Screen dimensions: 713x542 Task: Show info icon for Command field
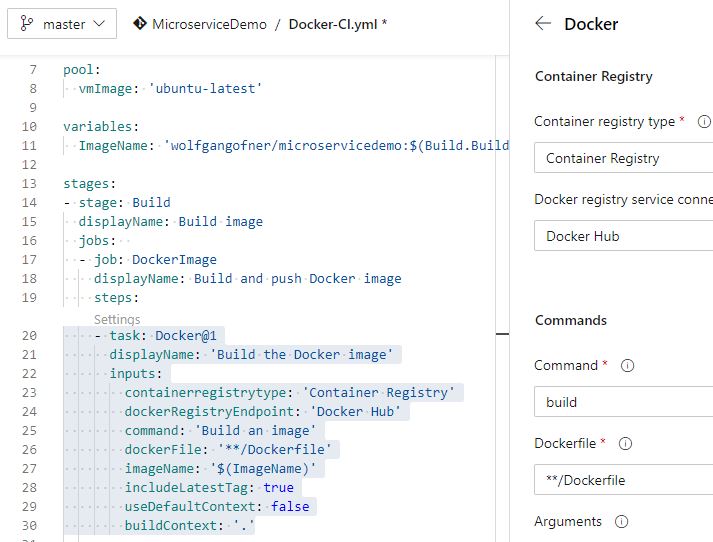628,366
